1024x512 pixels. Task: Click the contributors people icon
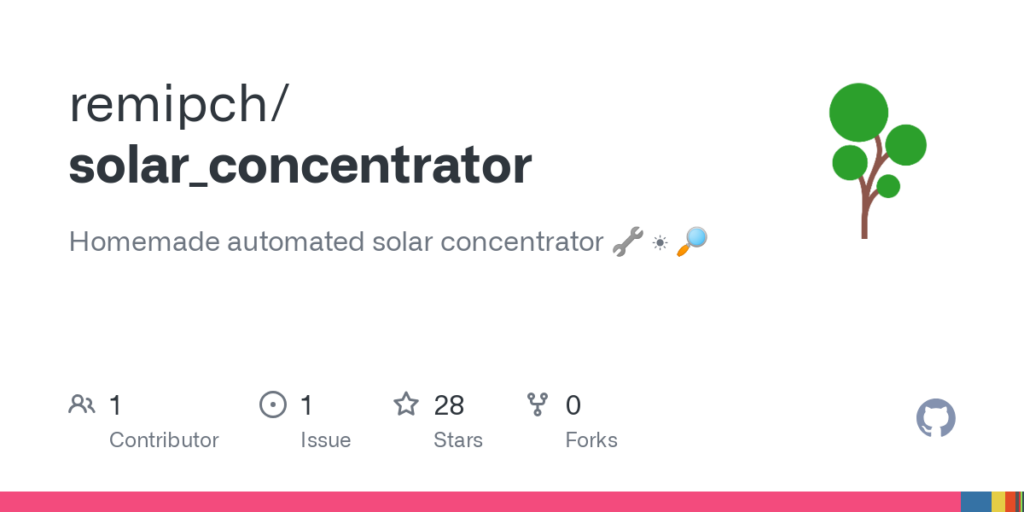click(x=81, y=405)
